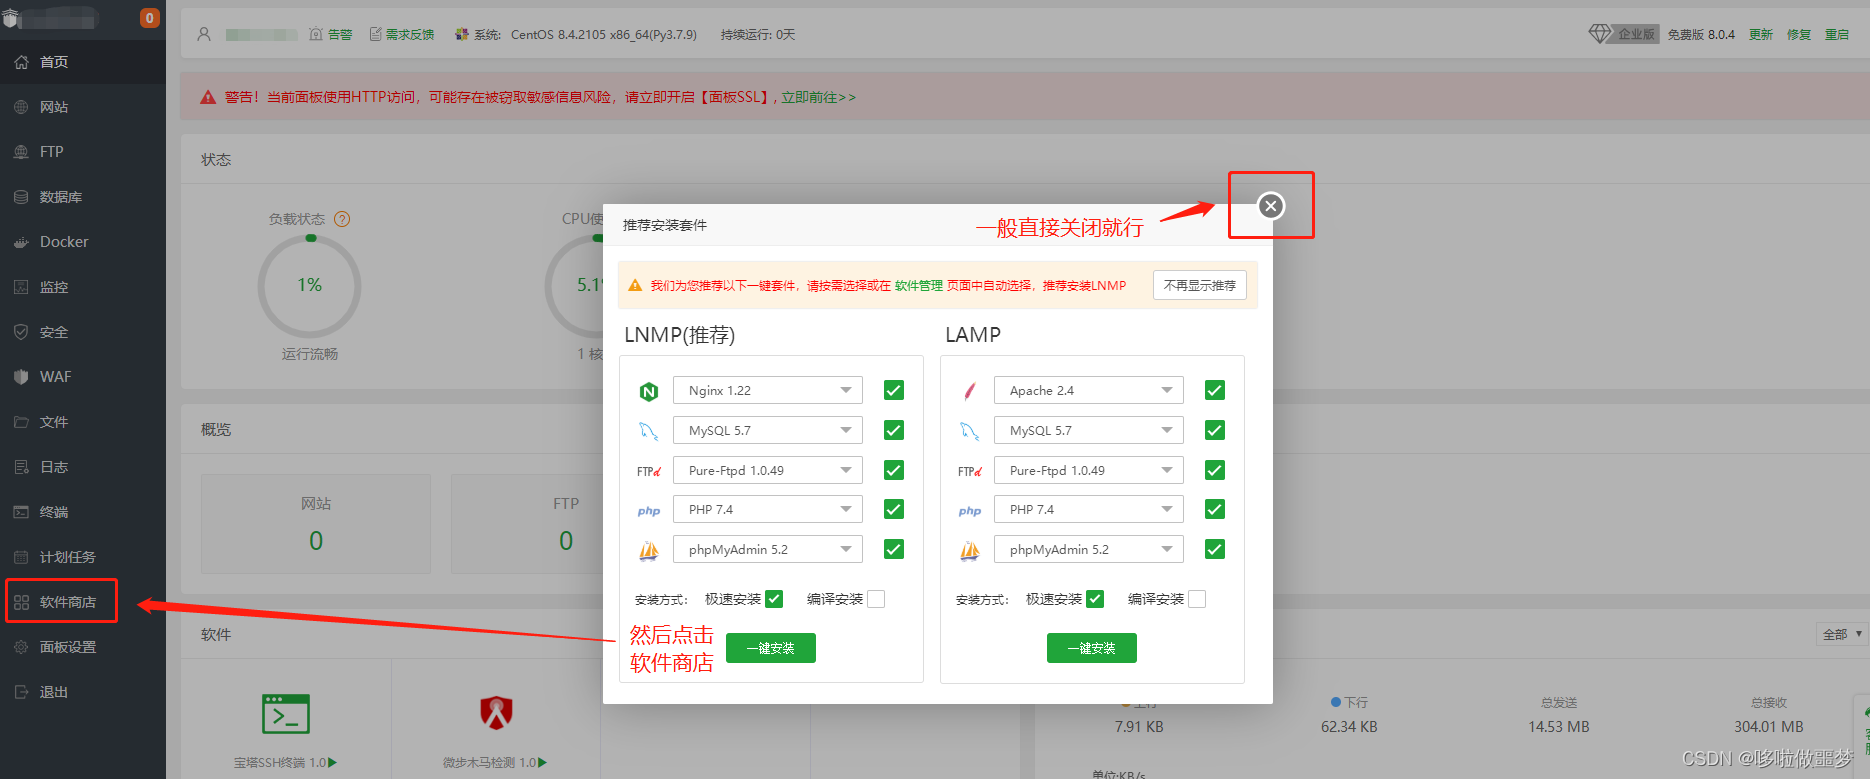Open Docker in sidebar
Viewport: 1870px width, 779px height.
(83, 242)
